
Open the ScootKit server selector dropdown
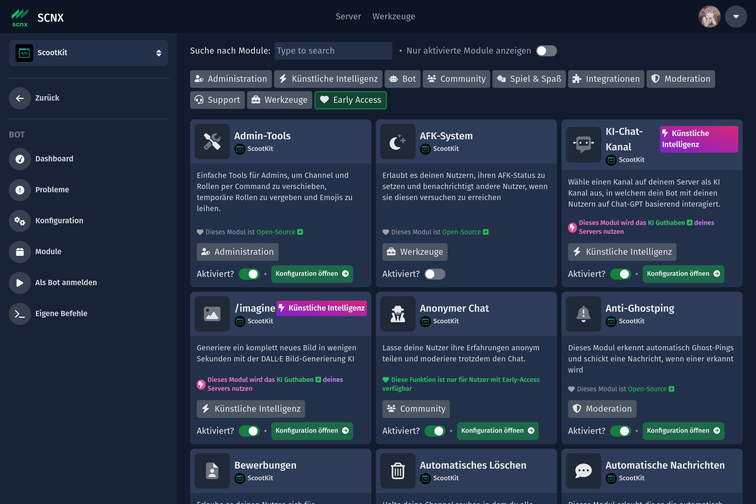(88, 53)
